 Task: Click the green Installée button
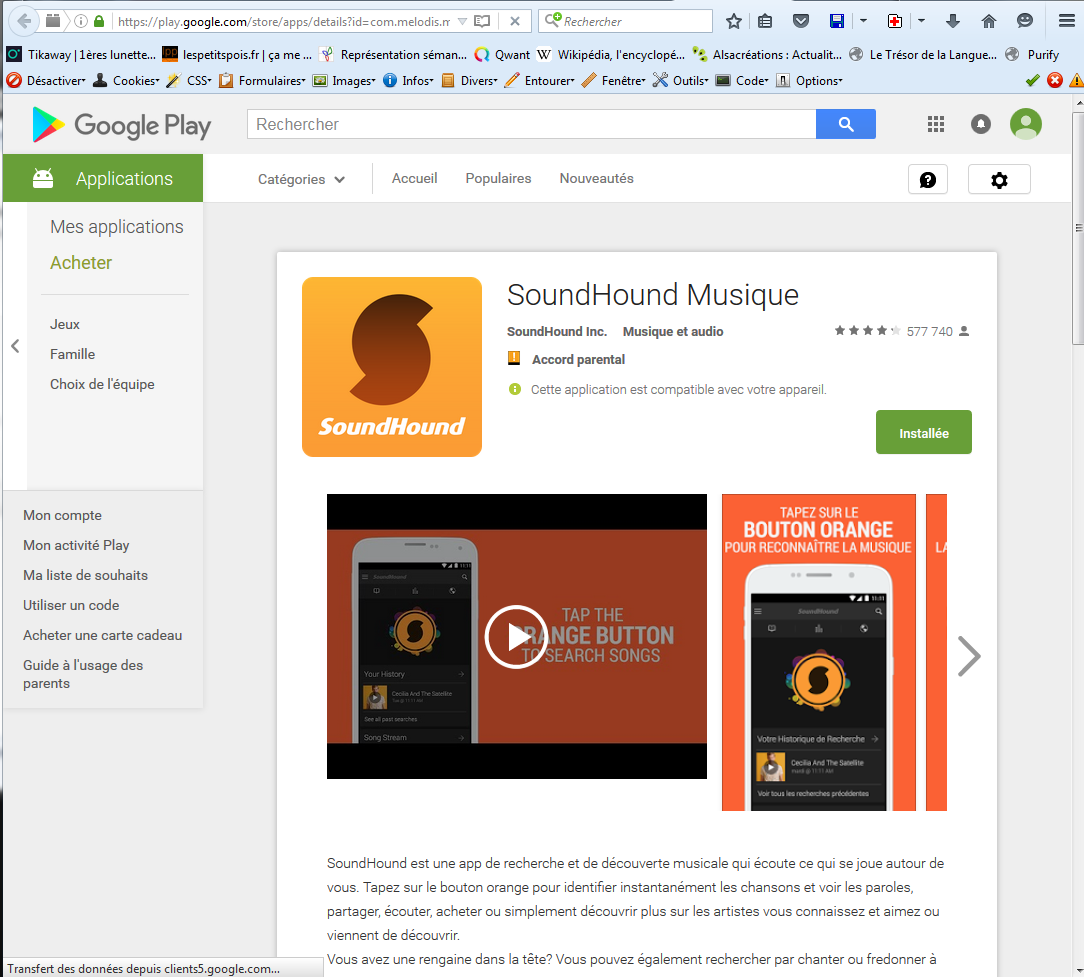coord(923,433)
